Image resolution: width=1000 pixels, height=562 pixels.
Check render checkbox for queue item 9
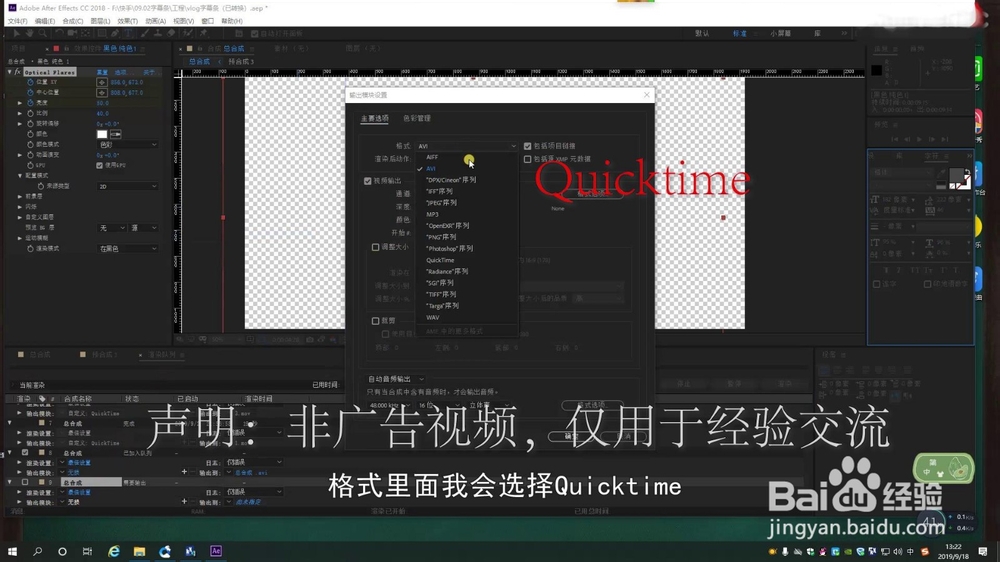[25, 482]
